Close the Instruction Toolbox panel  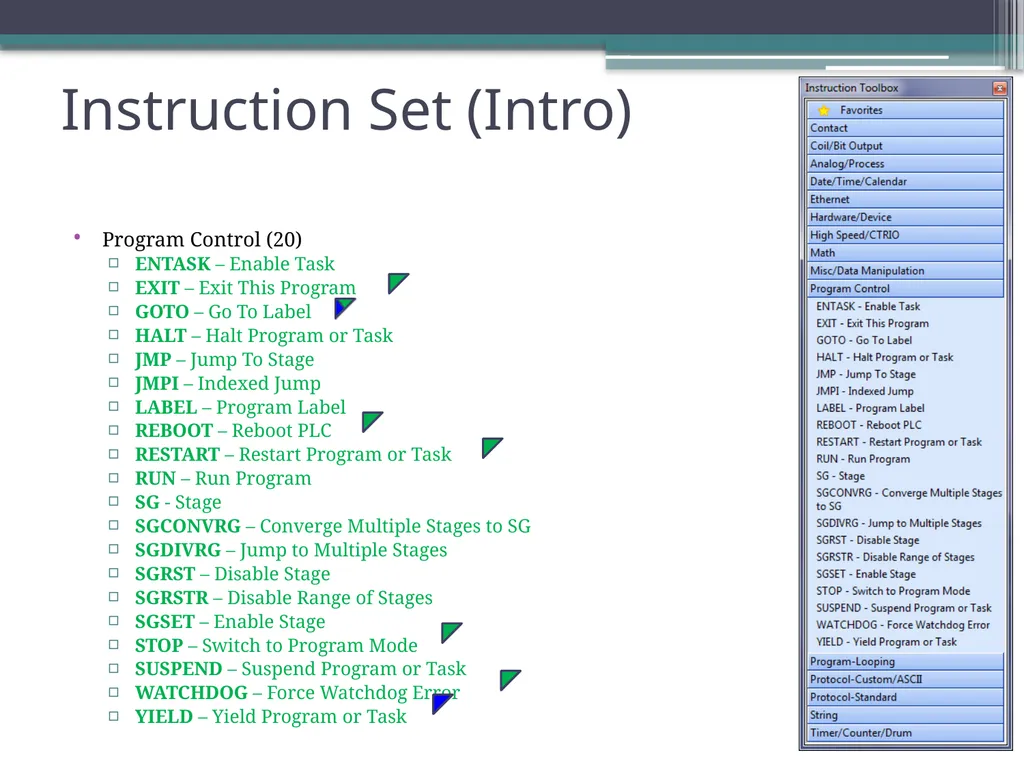[x=999, y=88]
